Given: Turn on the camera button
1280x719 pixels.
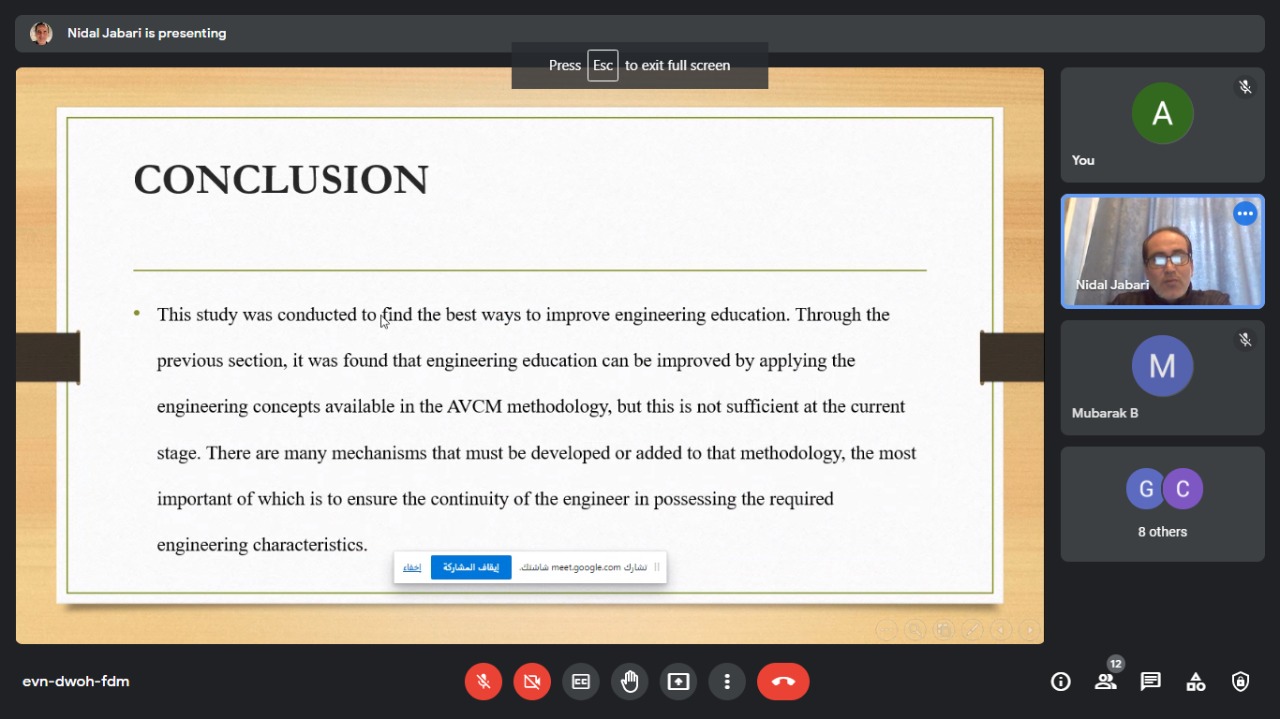Looking at the screenshot, I should [532, 681].
